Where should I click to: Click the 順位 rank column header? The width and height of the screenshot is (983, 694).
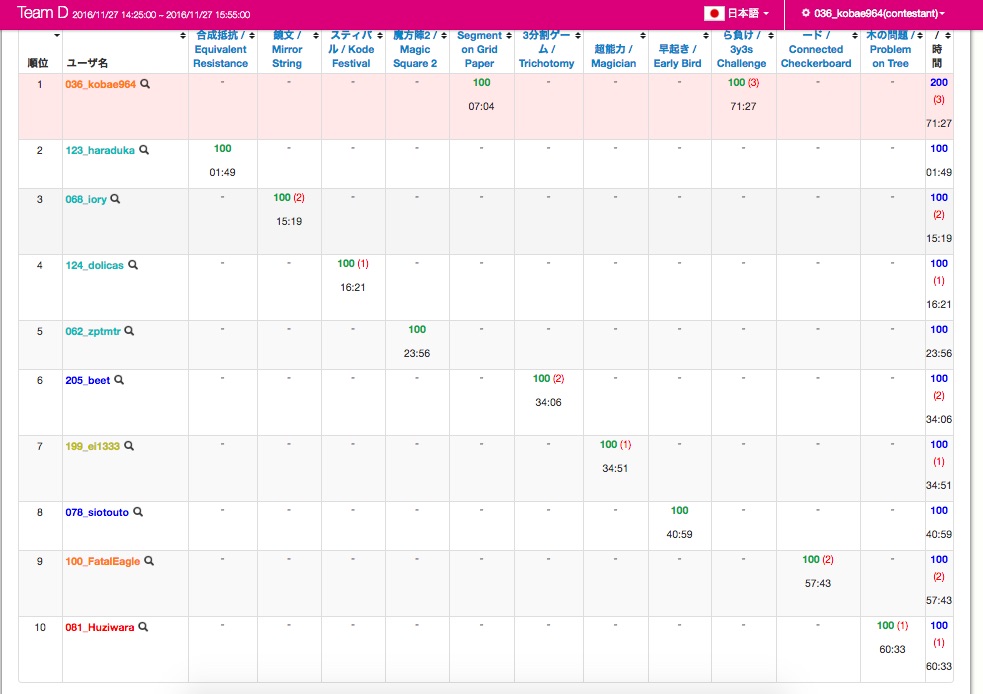pos(38,63)
